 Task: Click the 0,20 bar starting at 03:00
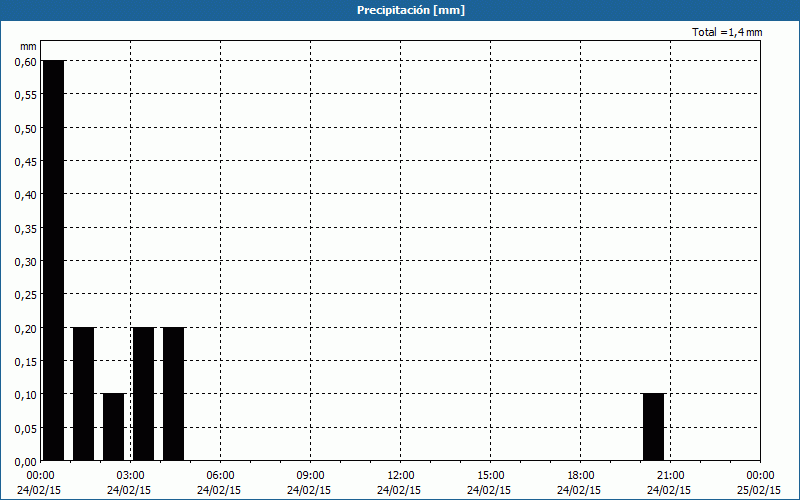pyautogui.click(x=143, y=394)
